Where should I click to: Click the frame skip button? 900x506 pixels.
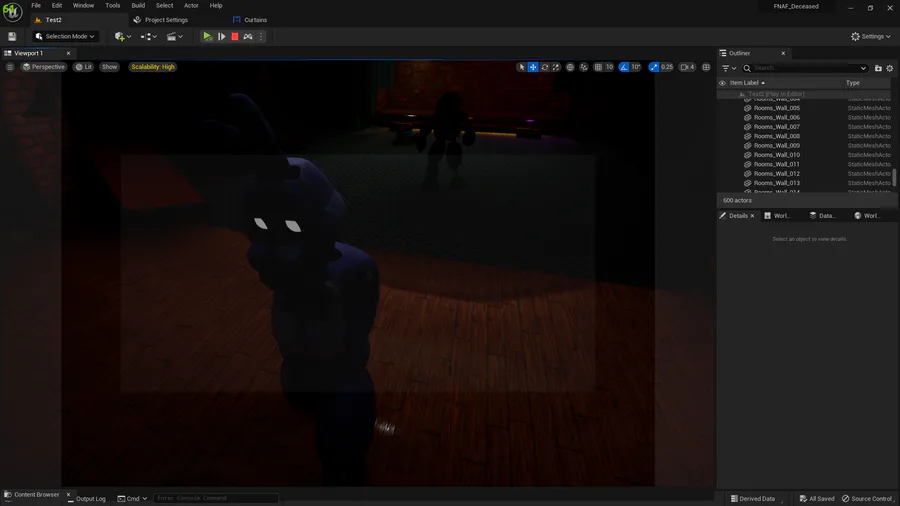[222, 36]
